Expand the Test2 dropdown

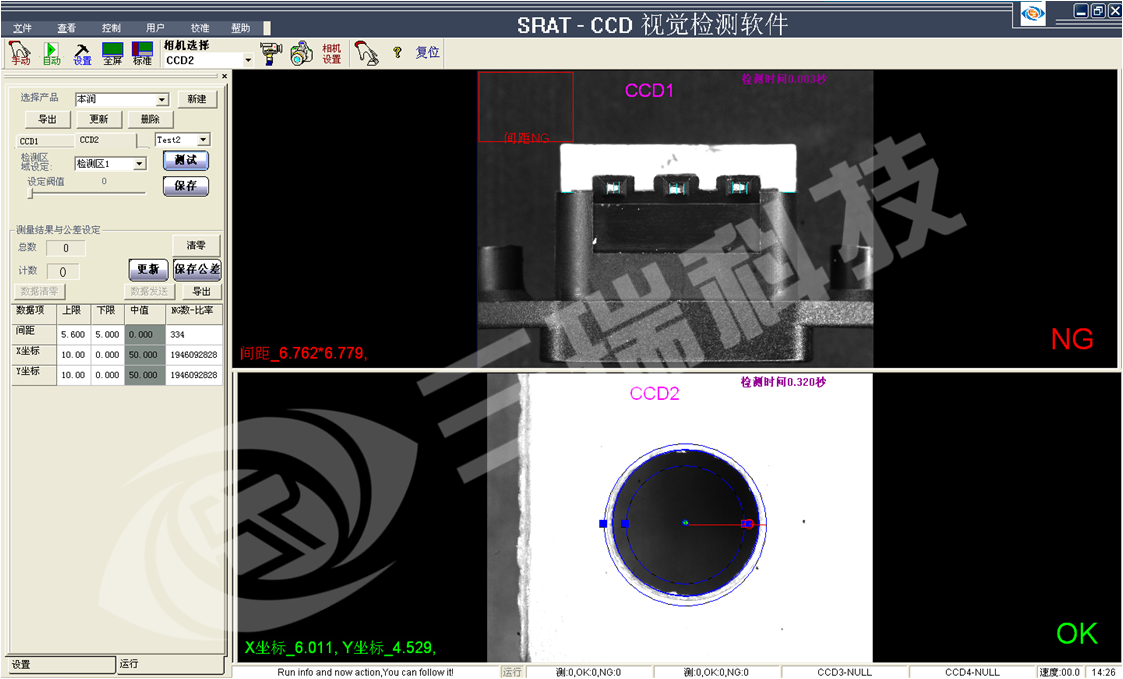point(203,140)
